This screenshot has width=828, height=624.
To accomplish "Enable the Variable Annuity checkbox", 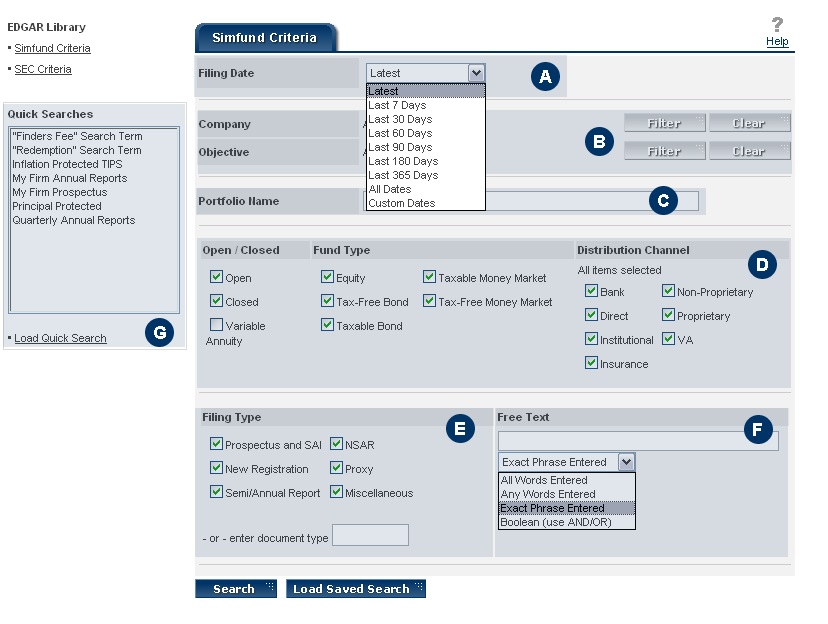I will 216,325.
